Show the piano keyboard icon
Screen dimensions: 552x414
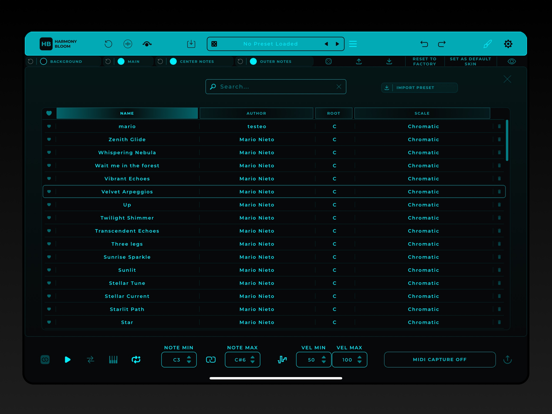point(113,360)
